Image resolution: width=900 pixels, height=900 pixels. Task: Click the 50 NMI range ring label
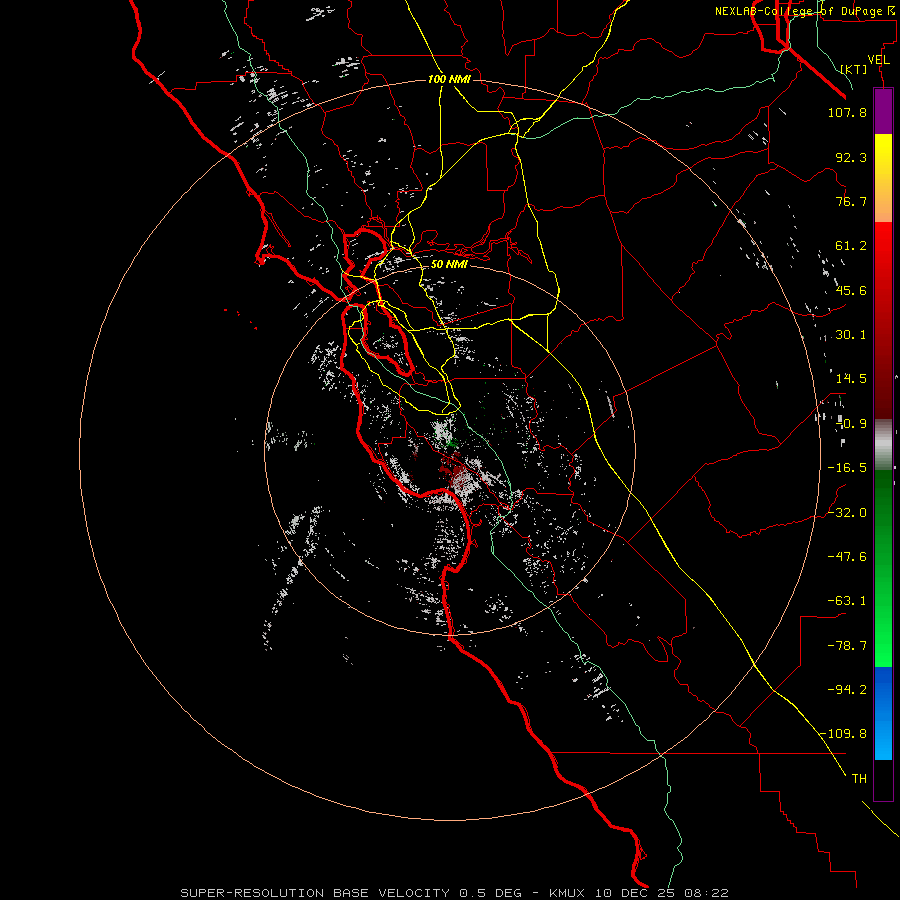tap(449, 264)
